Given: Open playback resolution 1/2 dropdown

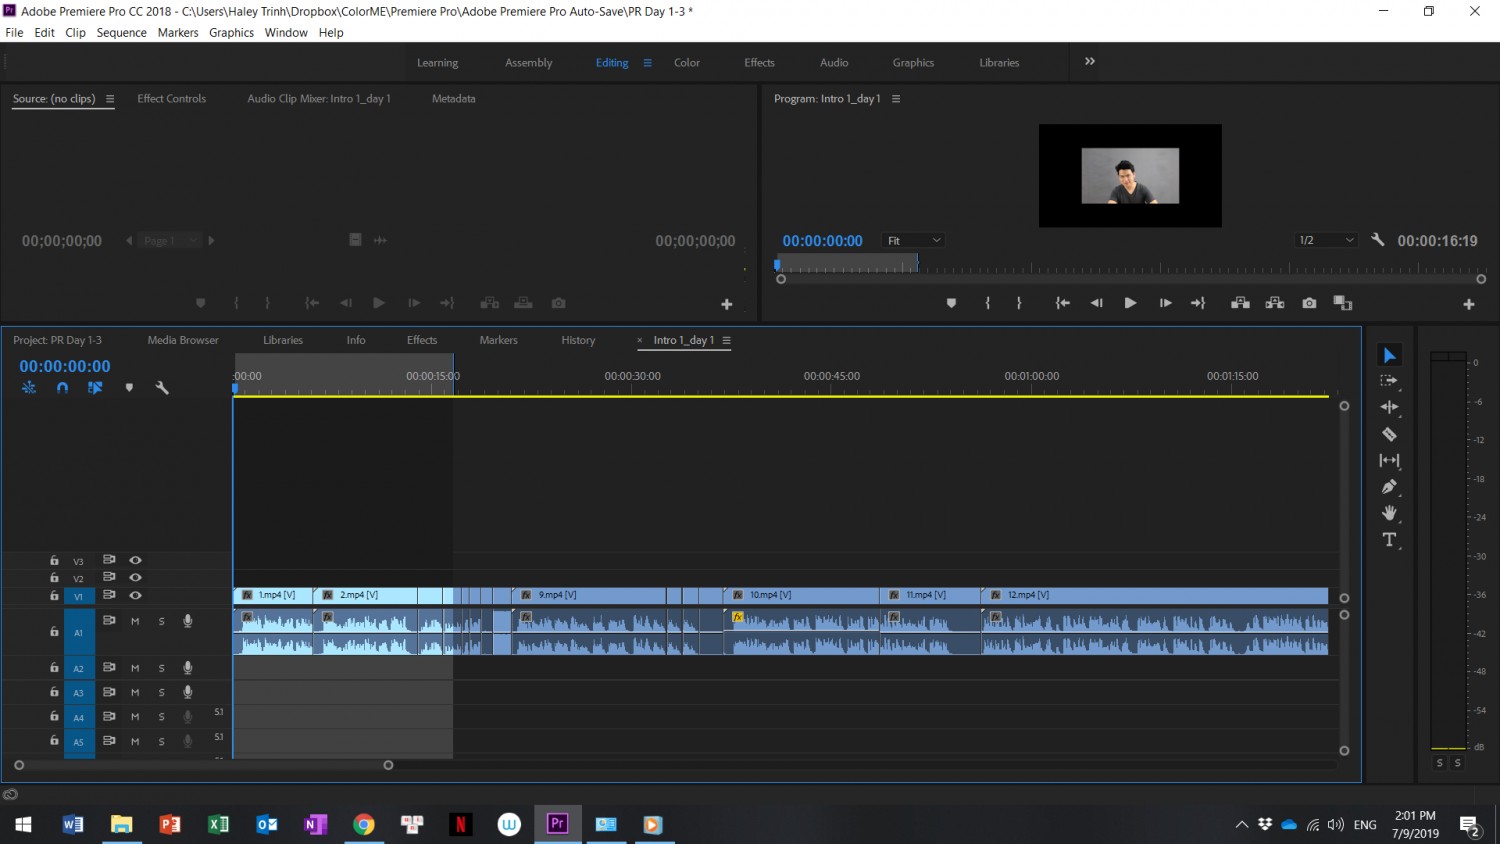Looking at the screenshot, I should point(1326,240).
